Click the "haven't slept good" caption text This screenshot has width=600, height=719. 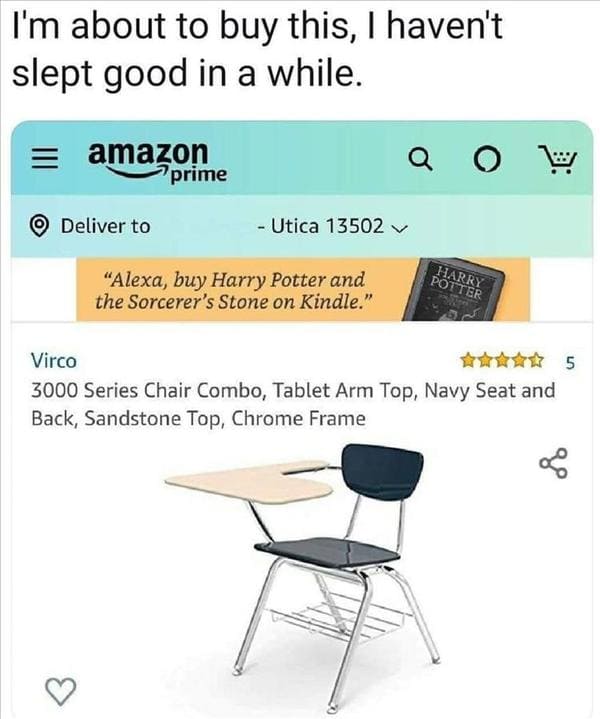[x=257, y=50]
